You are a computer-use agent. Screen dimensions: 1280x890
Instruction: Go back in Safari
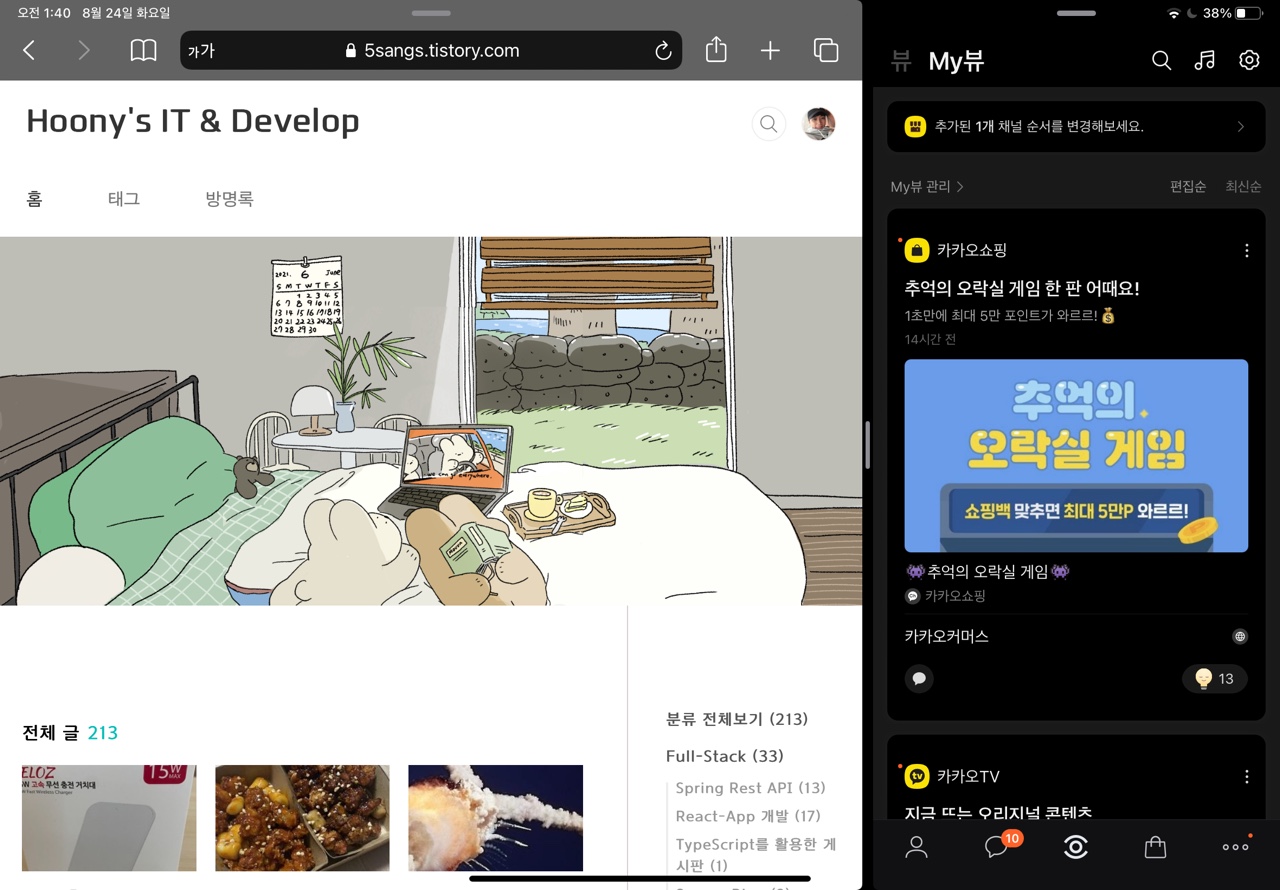click(29, 50)
